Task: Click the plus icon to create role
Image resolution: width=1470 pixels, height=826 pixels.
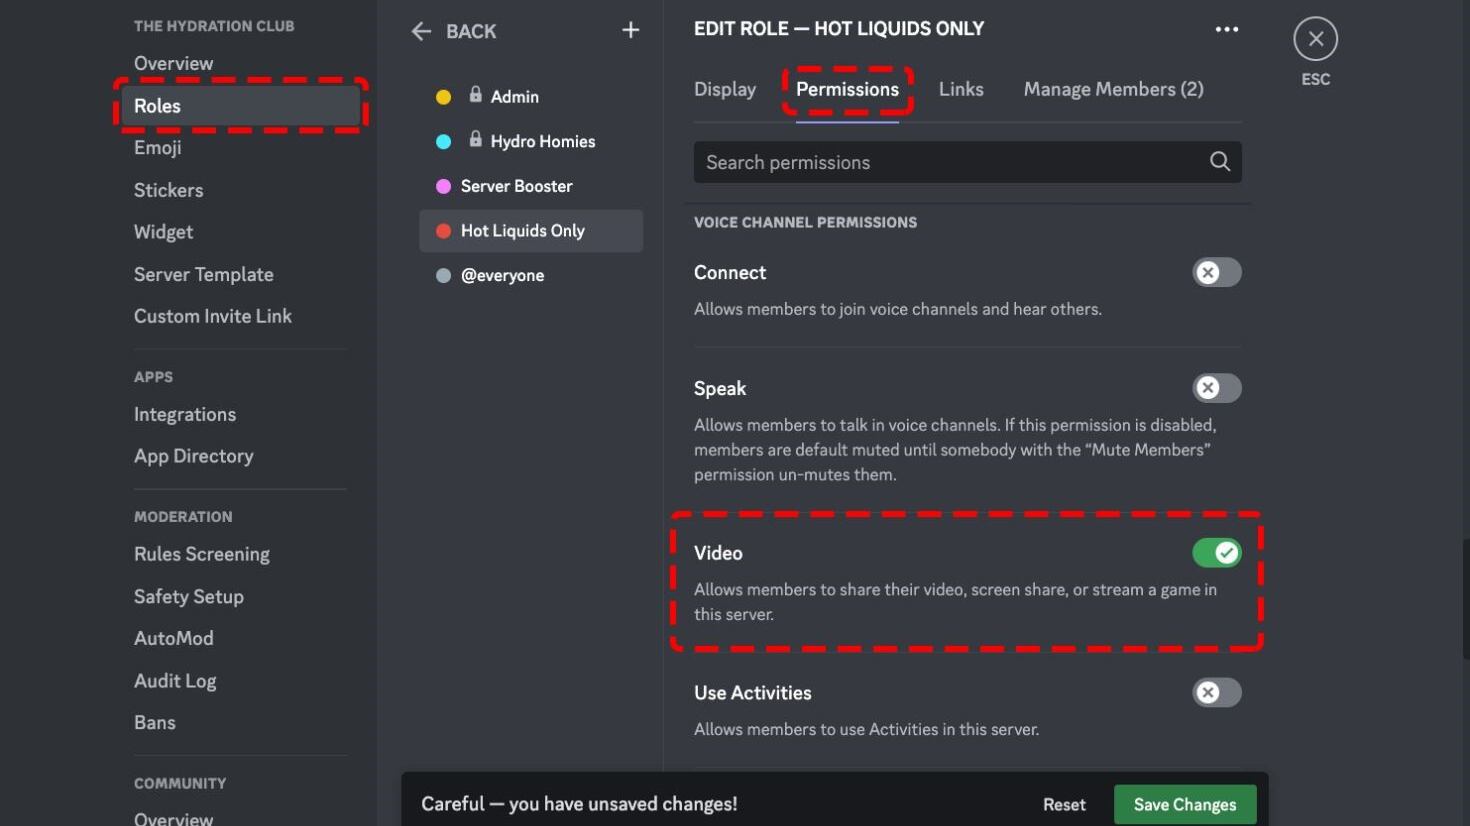Action: pos(630,31)
